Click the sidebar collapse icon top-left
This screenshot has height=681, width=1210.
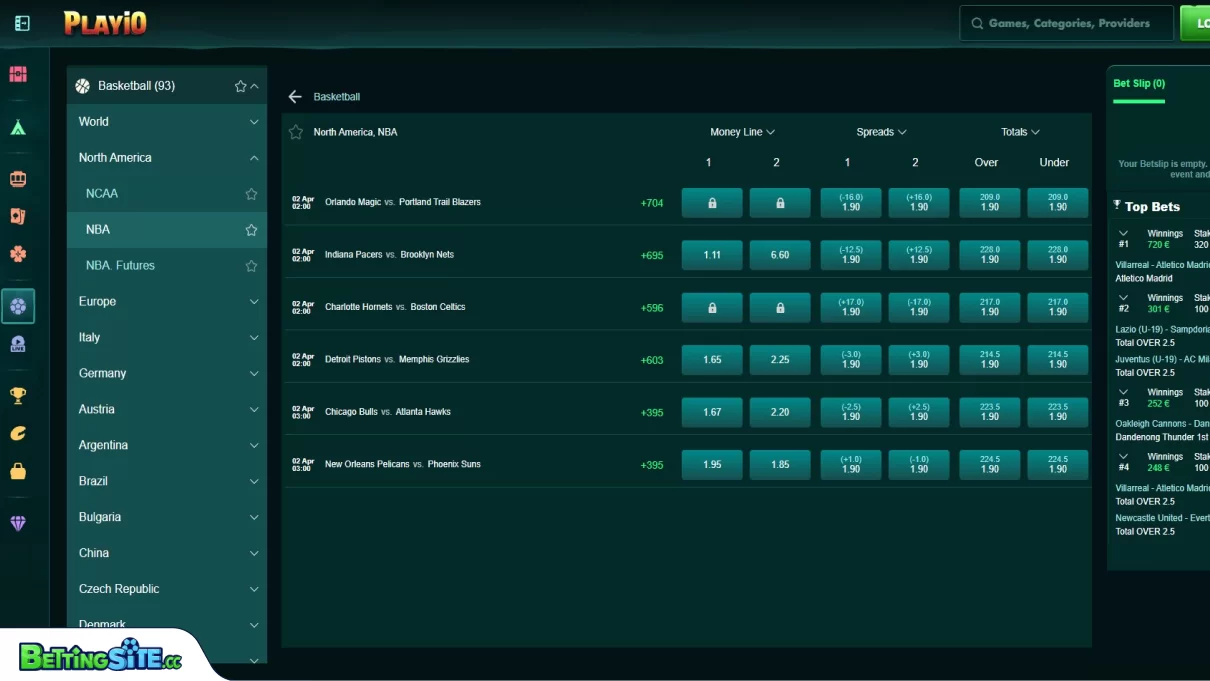point(21,22)
